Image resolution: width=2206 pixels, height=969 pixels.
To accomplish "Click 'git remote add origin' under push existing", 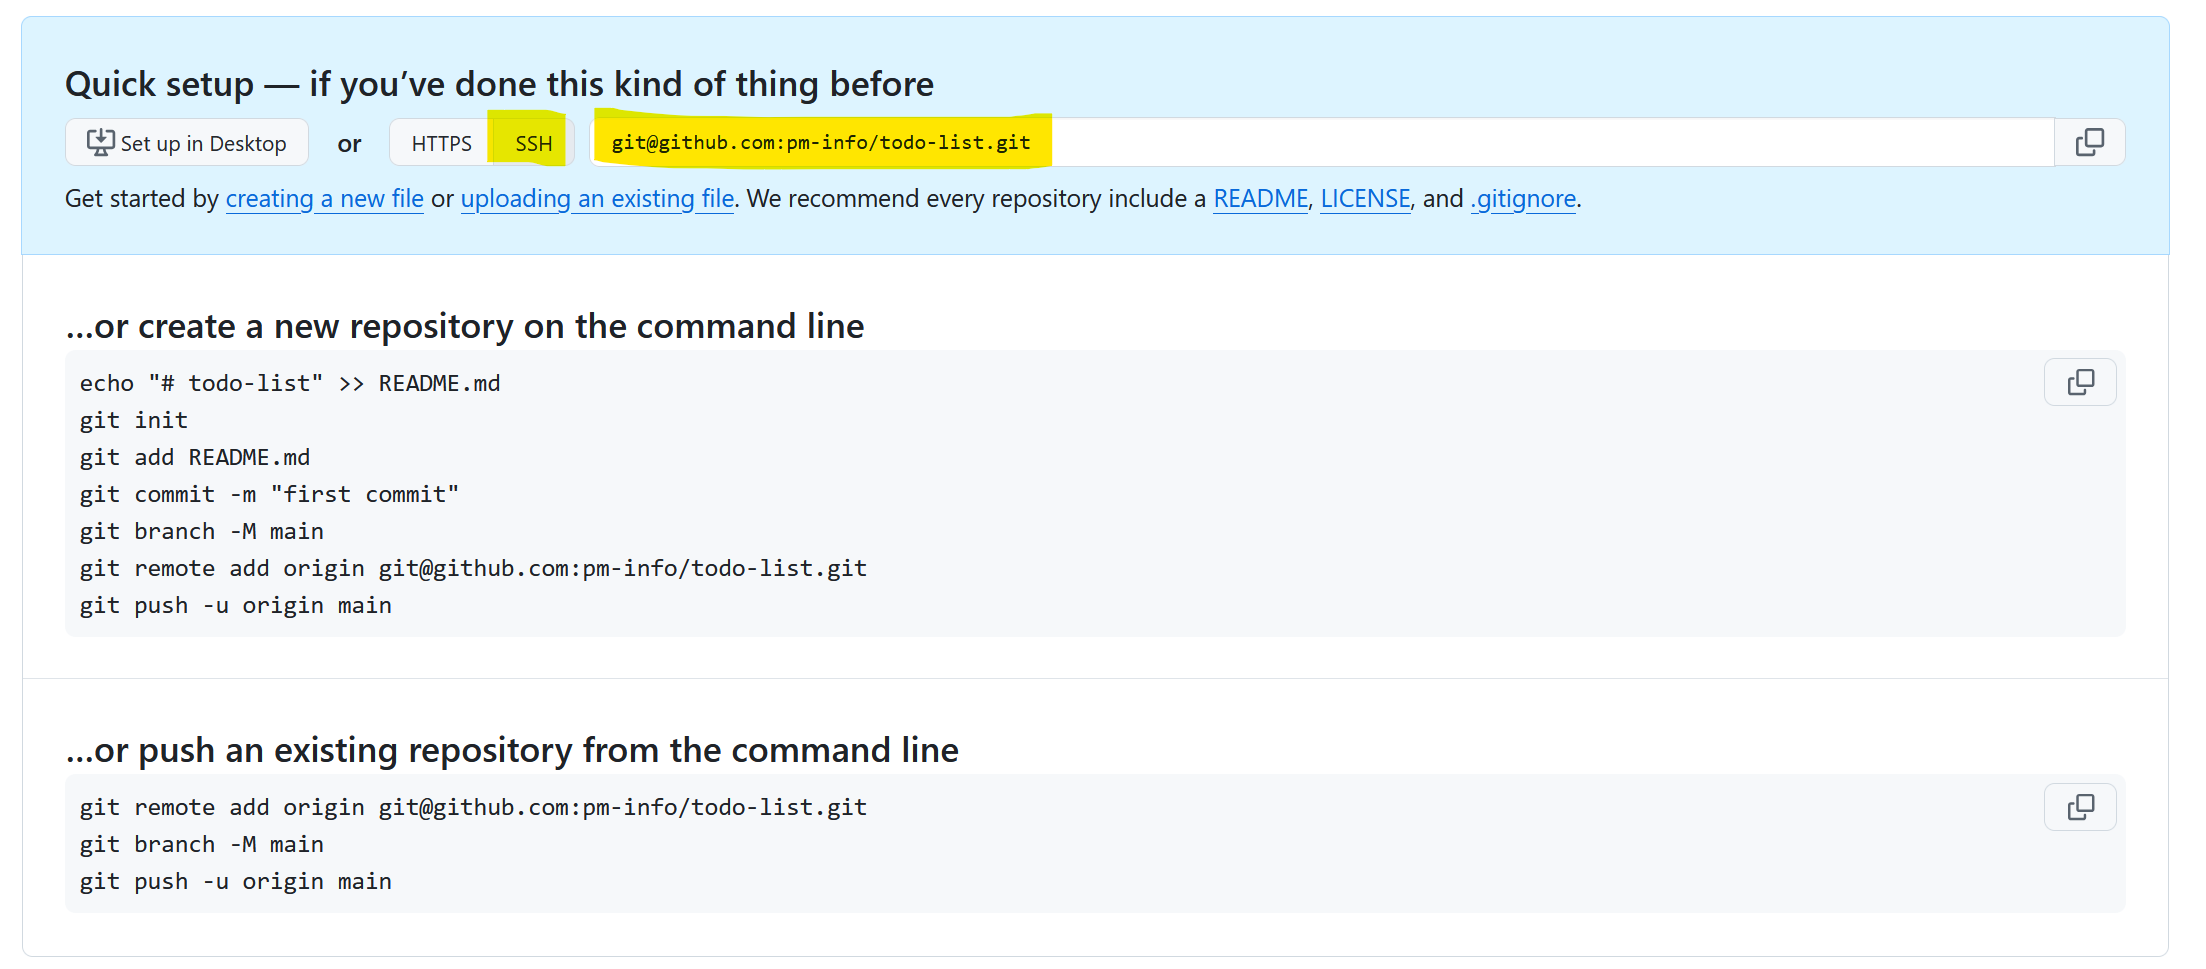I will (x=473, y=808).
